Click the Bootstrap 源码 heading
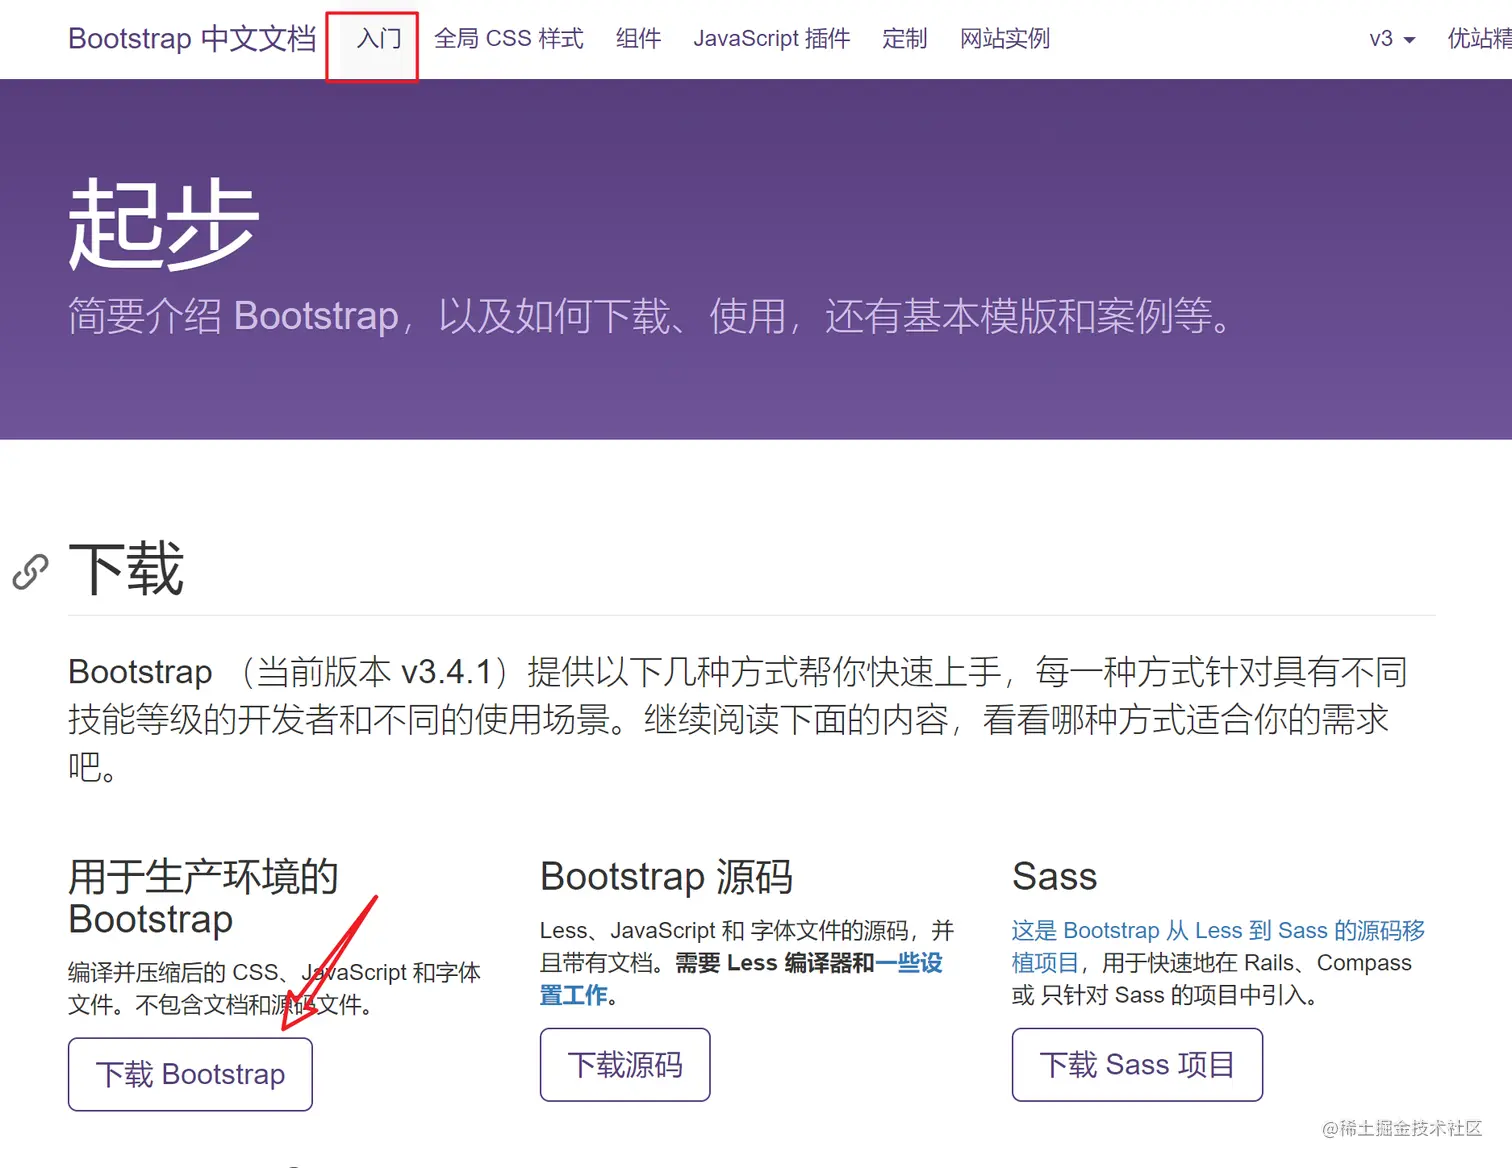Viewport: 1512px width, 1168px height. tap(666, 877)
